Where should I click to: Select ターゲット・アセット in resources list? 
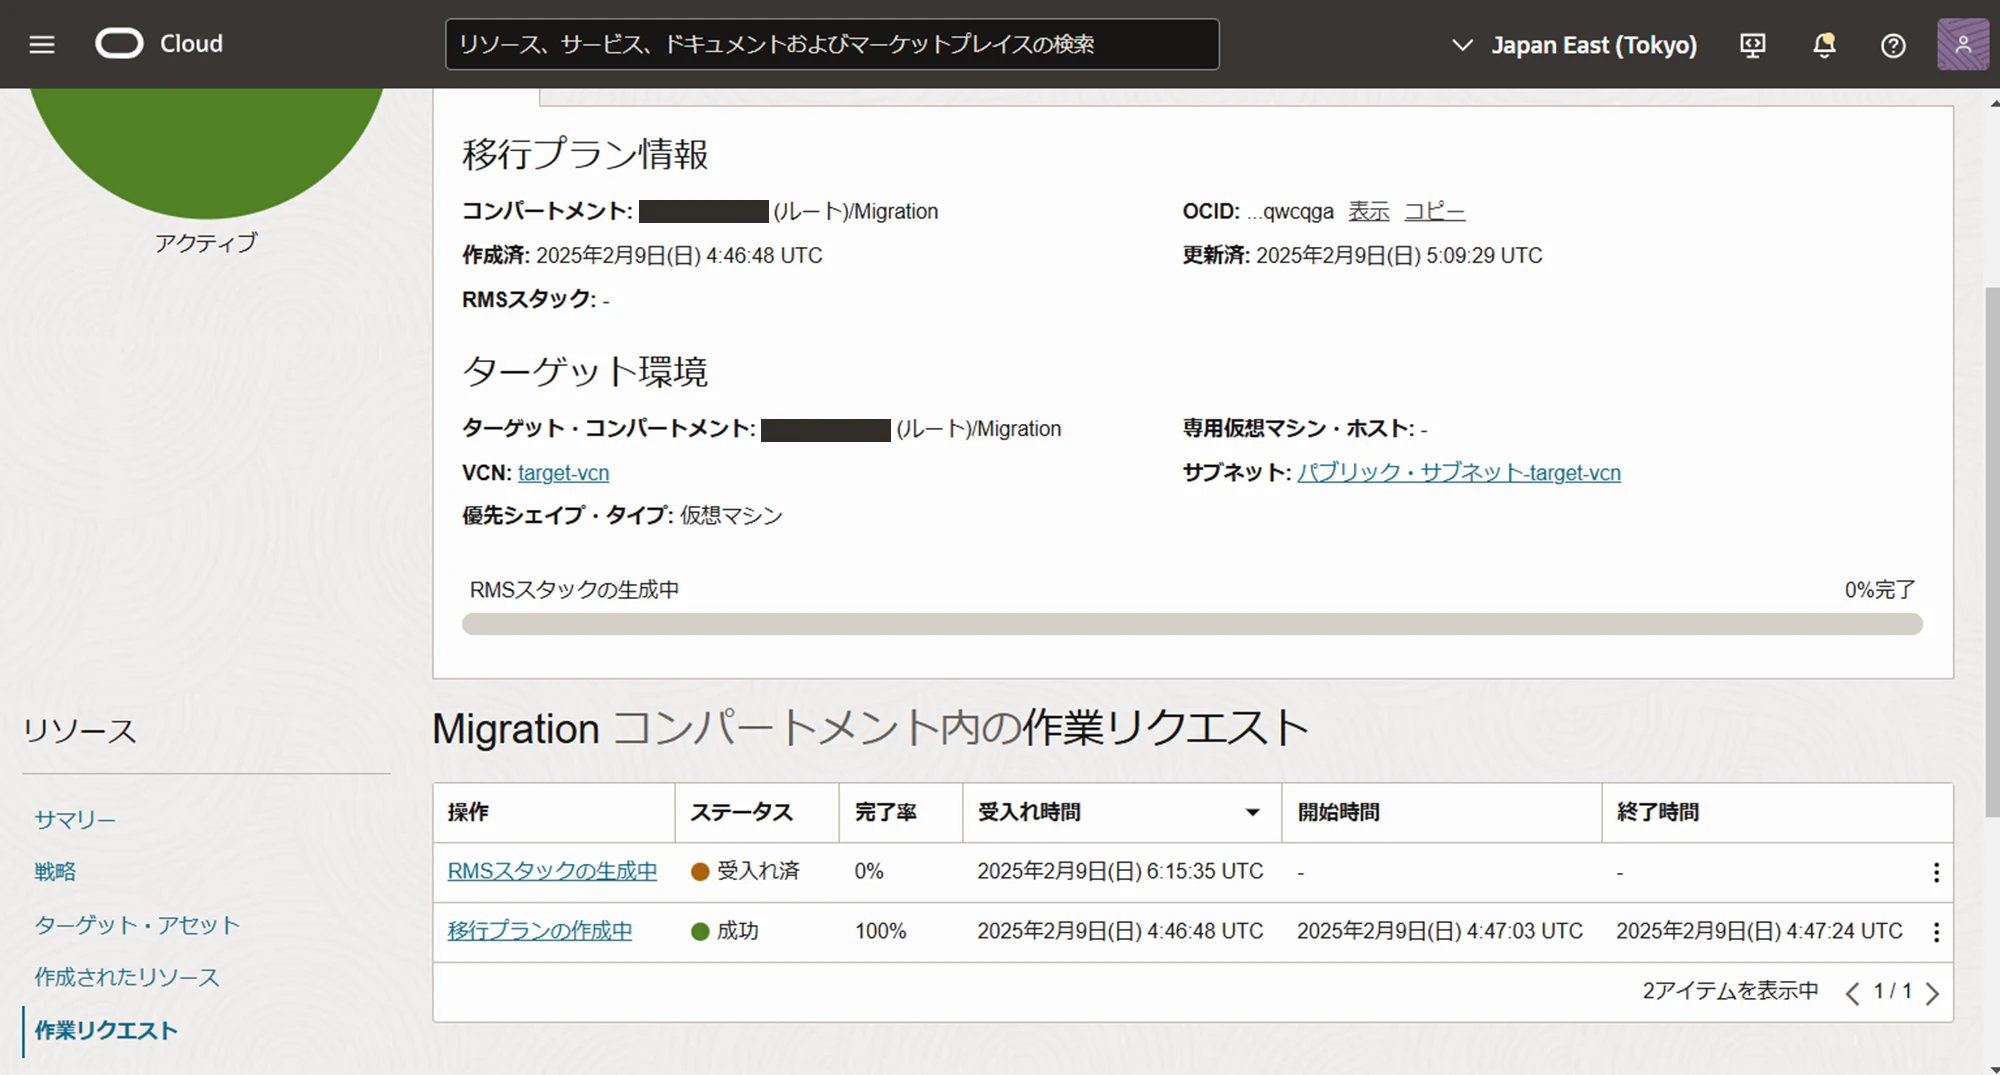pyautogui.click(x=137, y=925)
